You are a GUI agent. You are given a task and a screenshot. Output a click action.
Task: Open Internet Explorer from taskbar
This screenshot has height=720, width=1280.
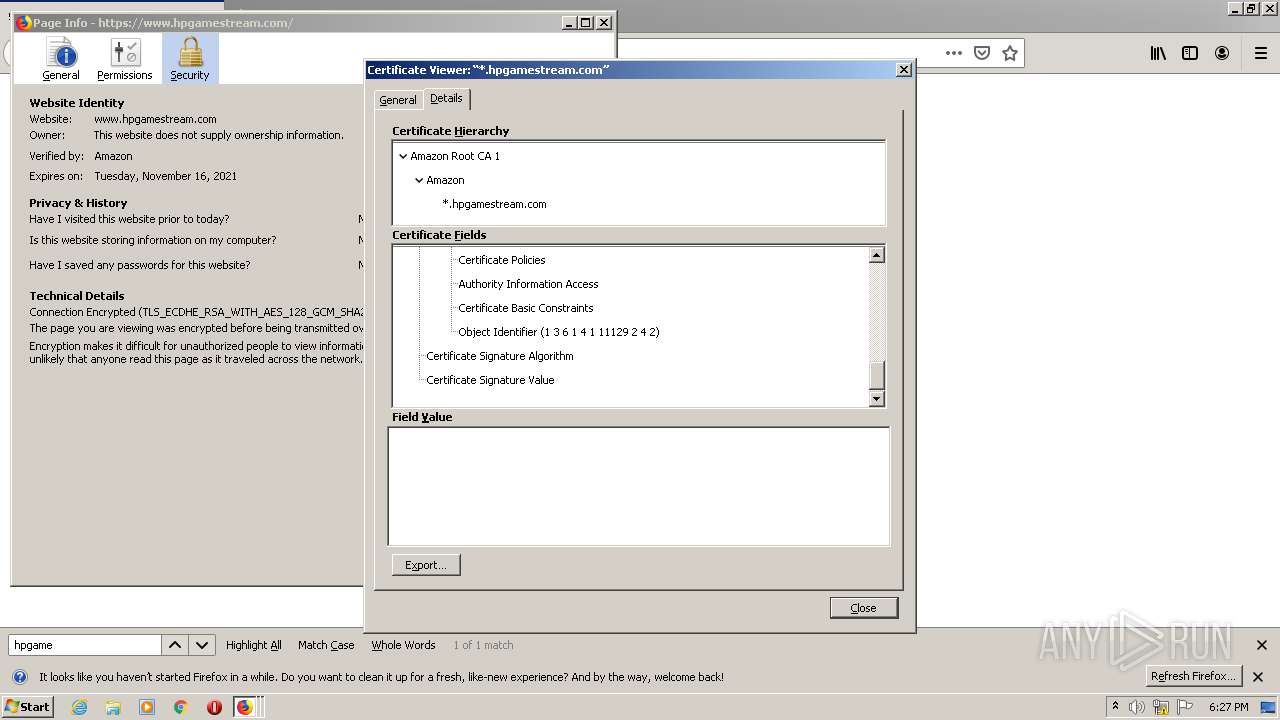79,707
